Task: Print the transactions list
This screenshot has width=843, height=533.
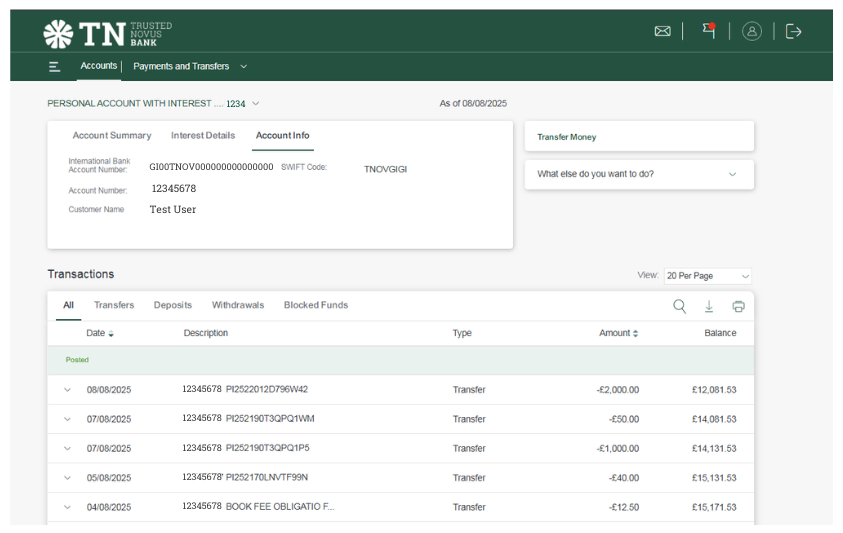Action: pos(738,306)
